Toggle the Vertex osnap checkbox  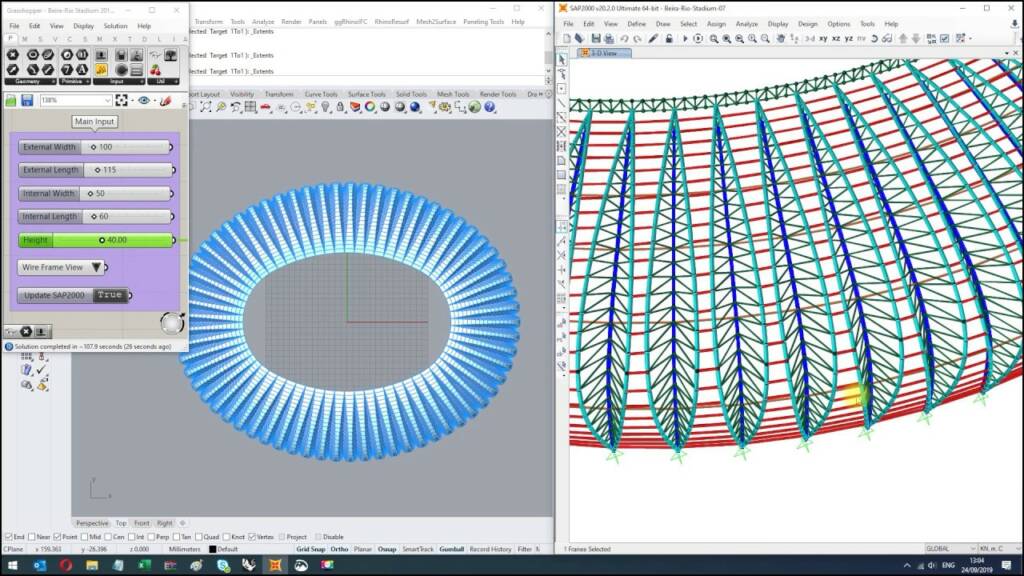tap(251, 537)
